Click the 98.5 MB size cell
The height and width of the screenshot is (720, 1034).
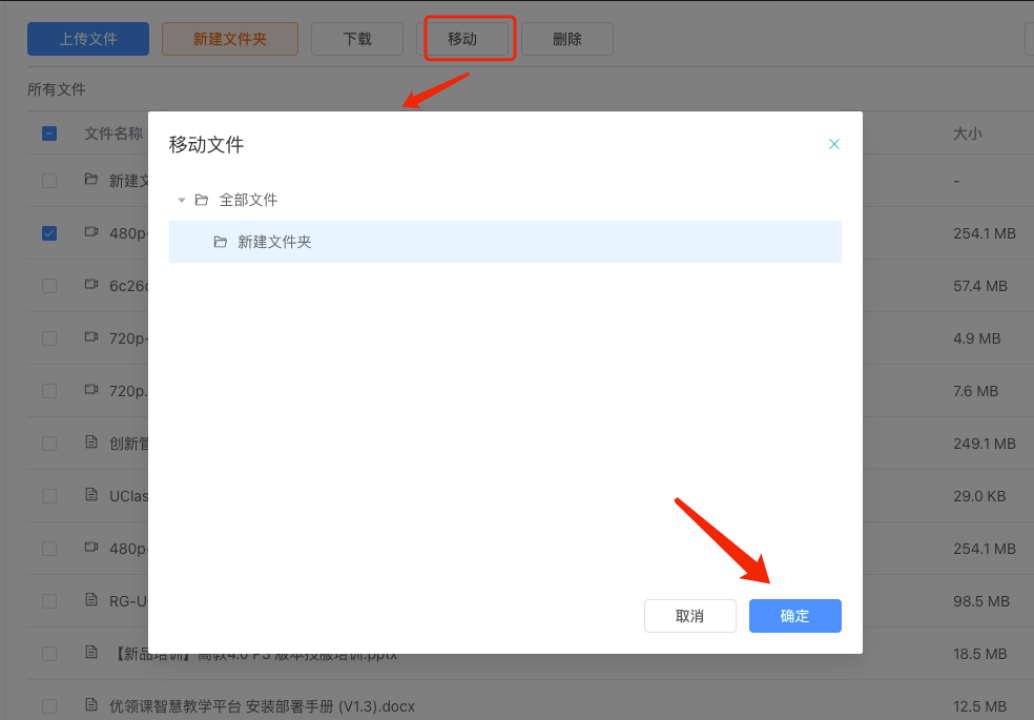point(981,601)
